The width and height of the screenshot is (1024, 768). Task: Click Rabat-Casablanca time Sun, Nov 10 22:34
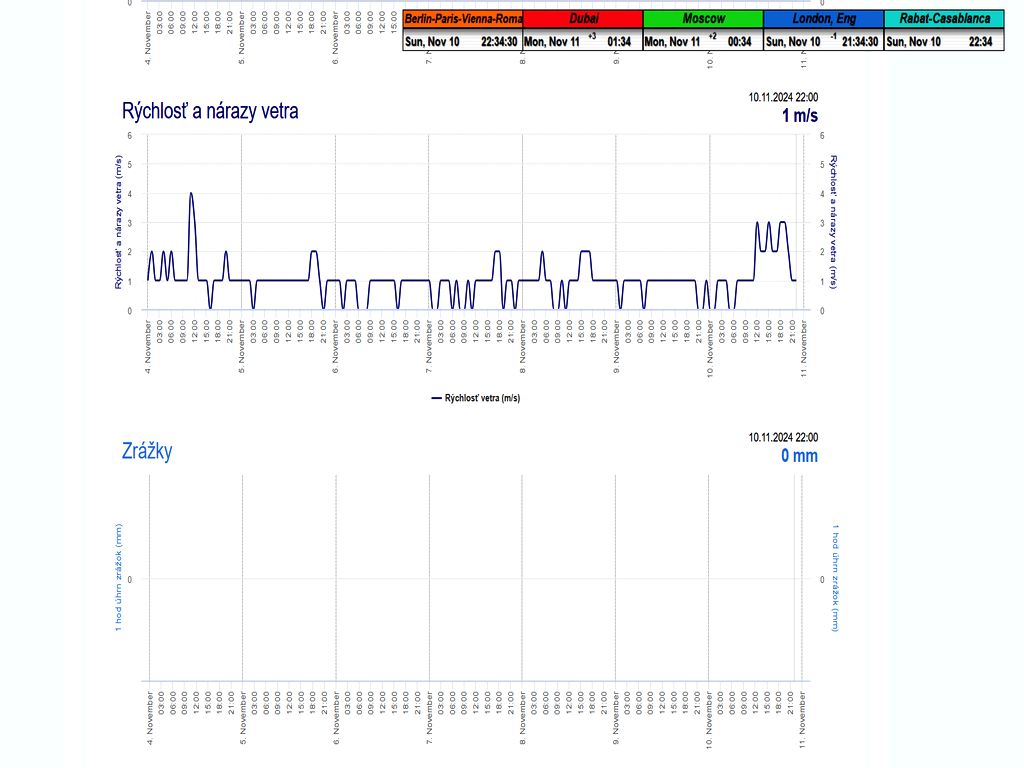(x=944, y=42)
